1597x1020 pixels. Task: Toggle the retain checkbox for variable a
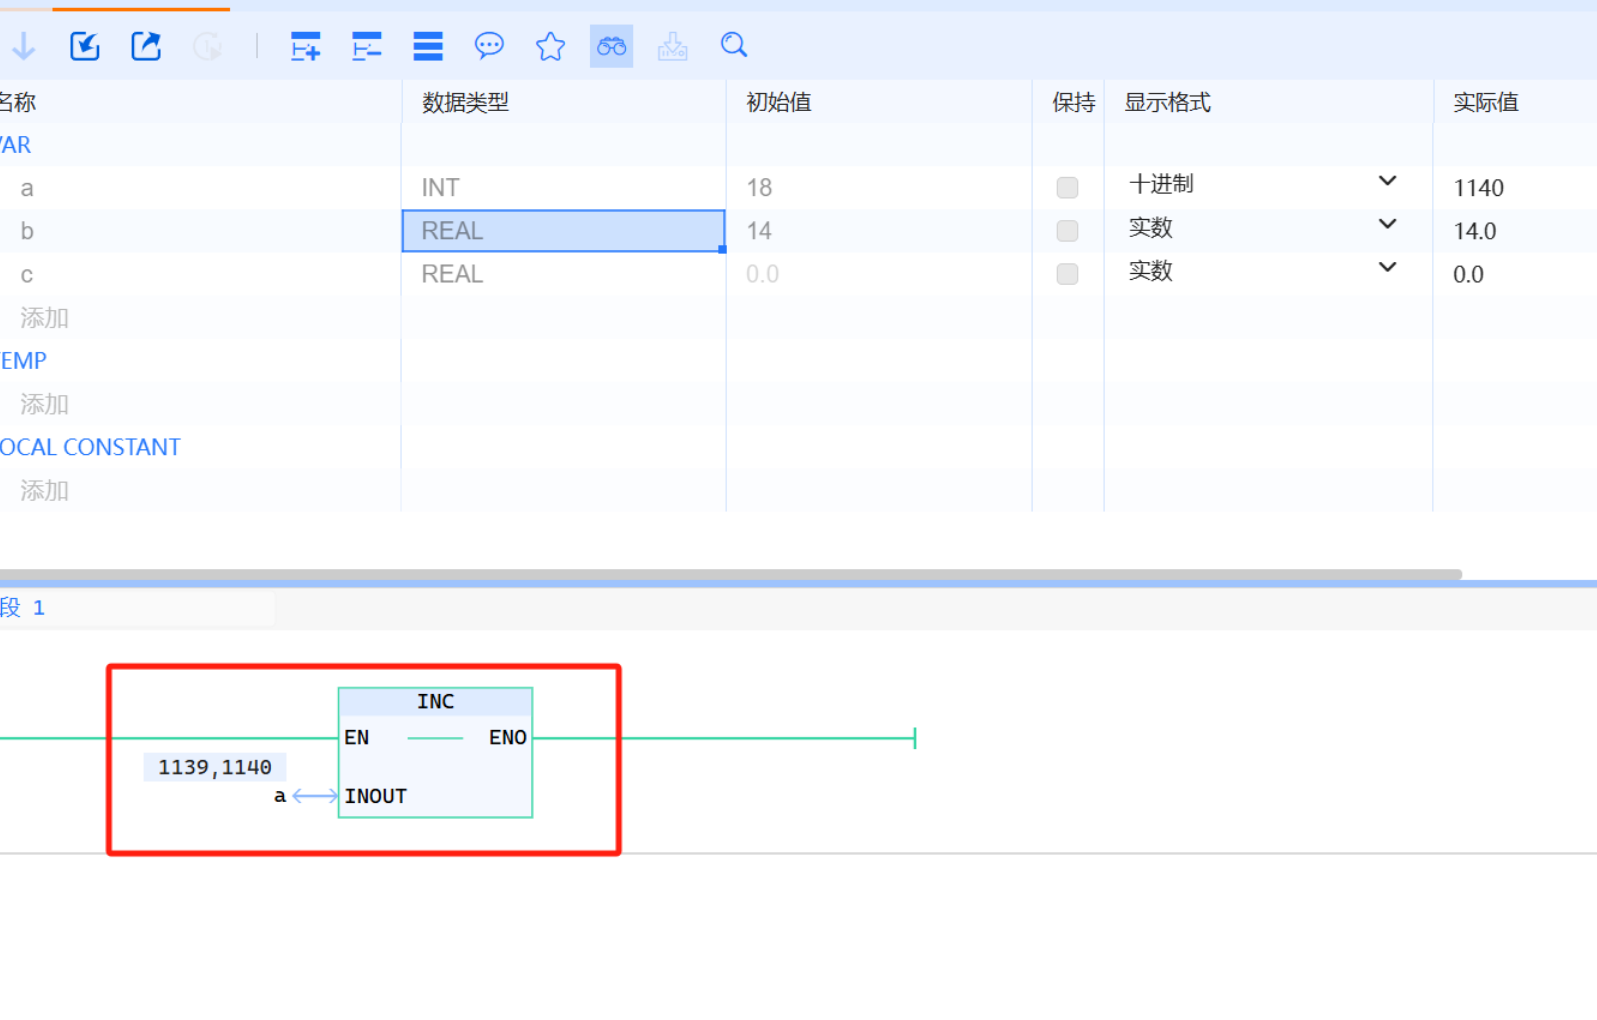point(1067,188)
